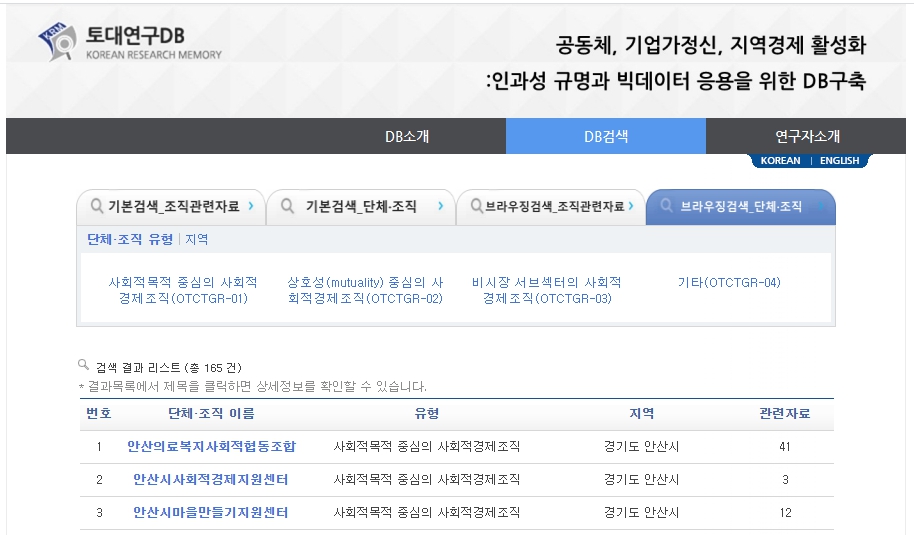
Task: Filter by 기타(OTCTGR-04) category
Action: 728,283
